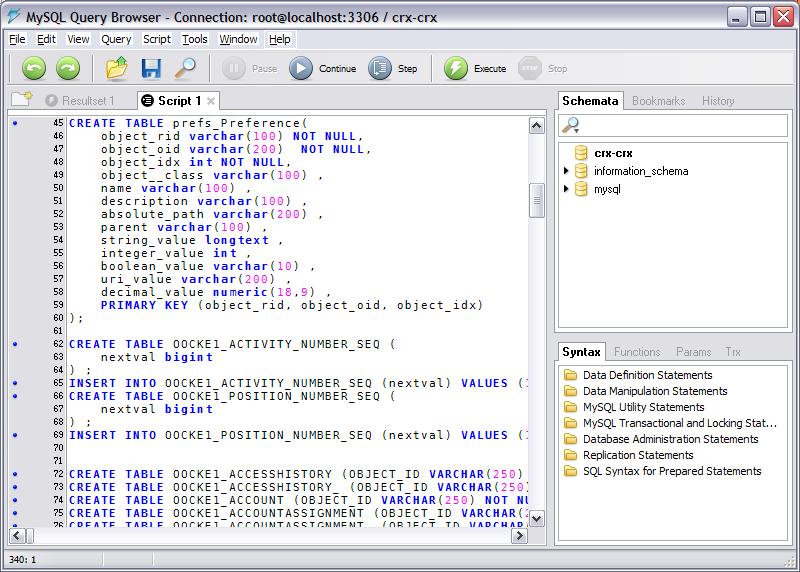The image size is (800, 572).
Task: Open the Query menu
Action: pos(116,39)
